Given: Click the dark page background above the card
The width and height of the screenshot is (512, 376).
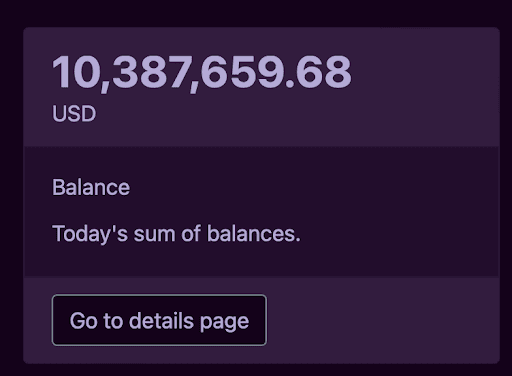Looking at the screenshot, I should (x=256, y=13).
